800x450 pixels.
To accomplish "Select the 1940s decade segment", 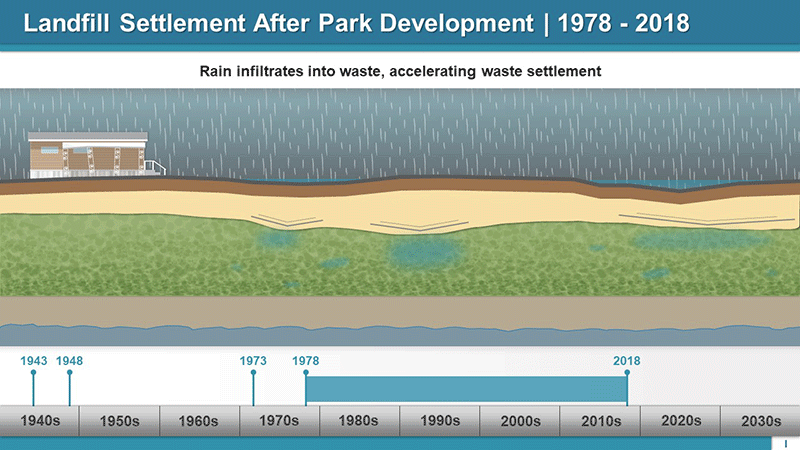I will [40, 421].
